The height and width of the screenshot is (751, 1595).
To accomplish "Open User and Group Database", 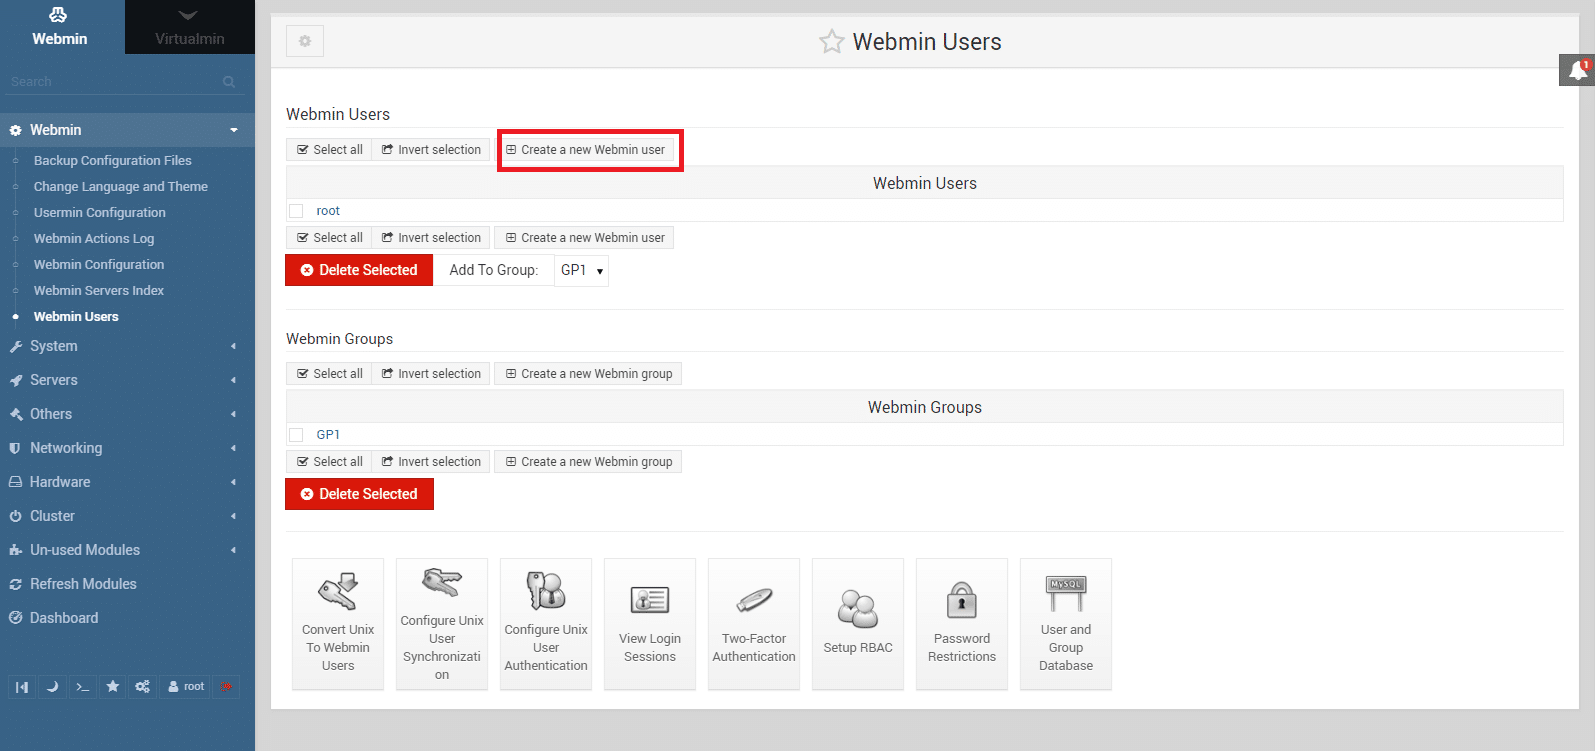I will 1066,624.
